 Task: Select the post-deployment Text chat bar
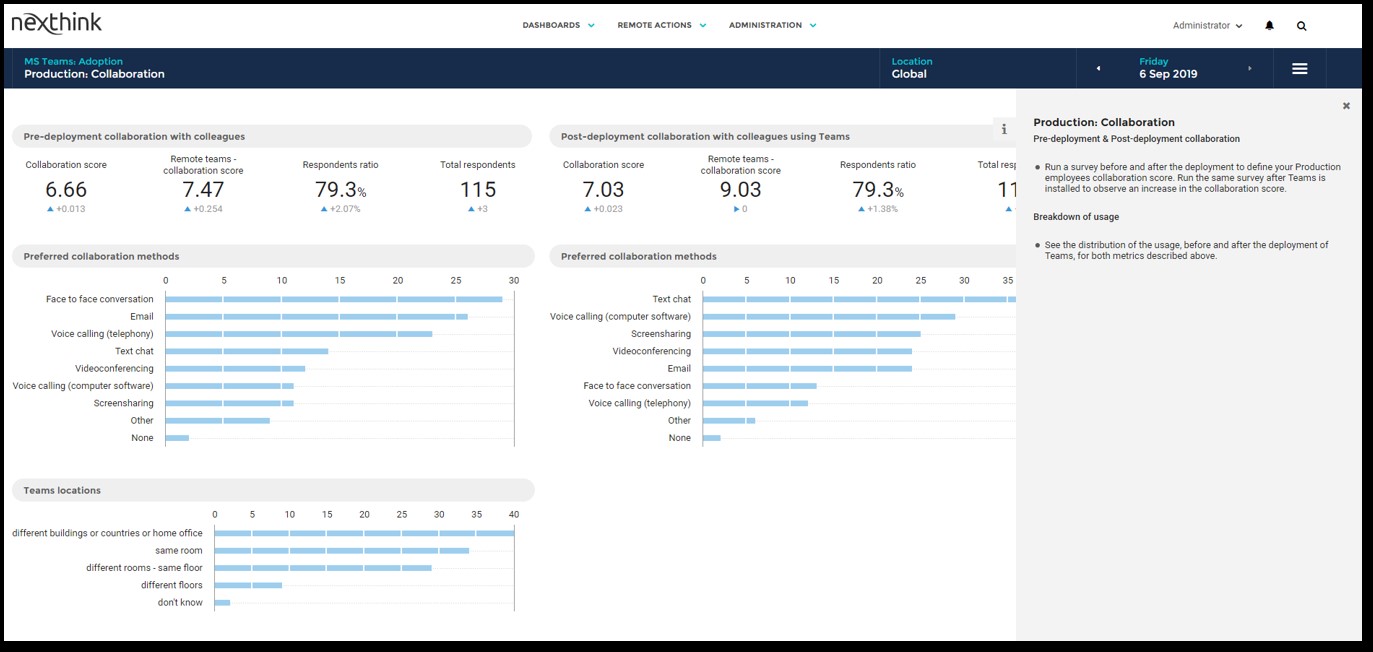[858, 299]
